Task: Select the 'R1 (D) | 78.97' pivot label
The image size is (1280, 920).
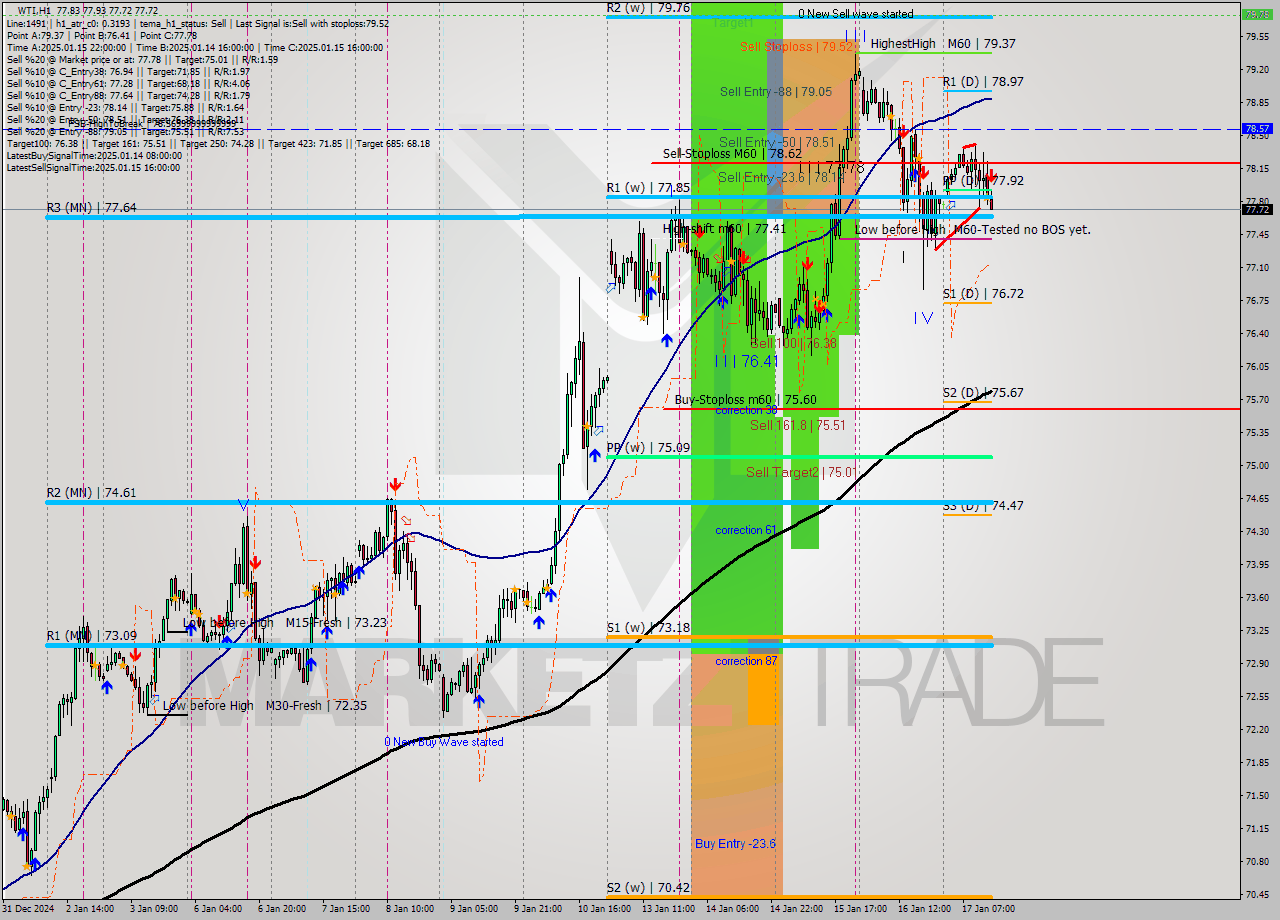Action: [983, 82]
